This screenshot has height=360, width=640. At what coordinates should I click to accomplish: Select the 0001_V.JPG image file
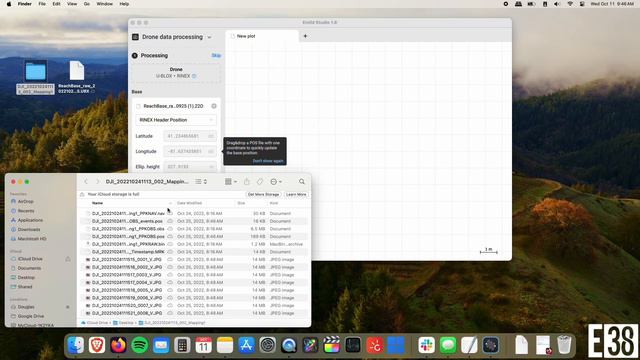click(194, 260)
